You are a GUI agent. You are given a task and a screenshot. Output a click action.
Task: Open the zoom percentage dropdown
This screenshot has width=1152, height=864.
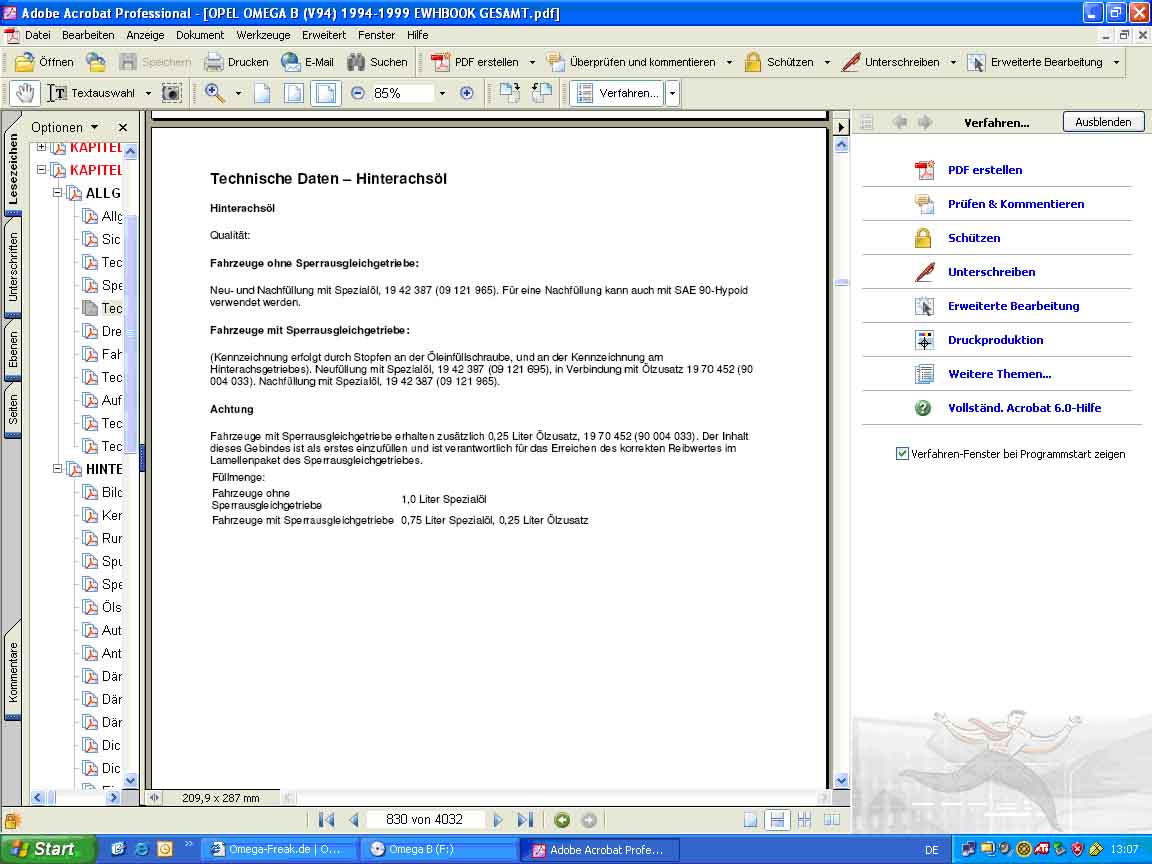(x=442, y=93)
